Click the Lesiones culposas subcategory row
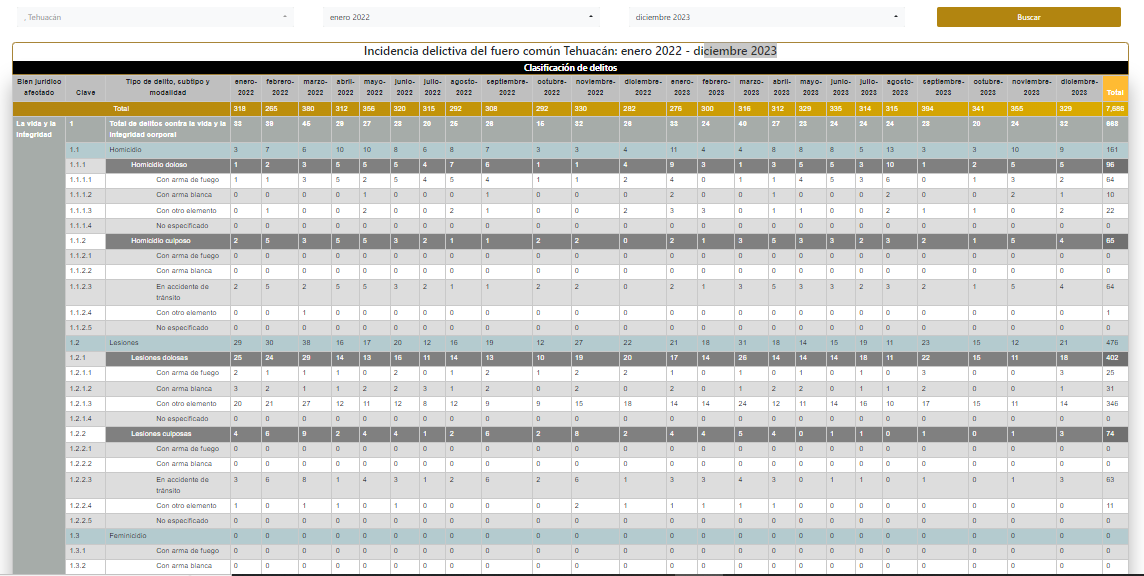Image resolution: width=1144 pixels, height=576 pixels. coord(161,434)
